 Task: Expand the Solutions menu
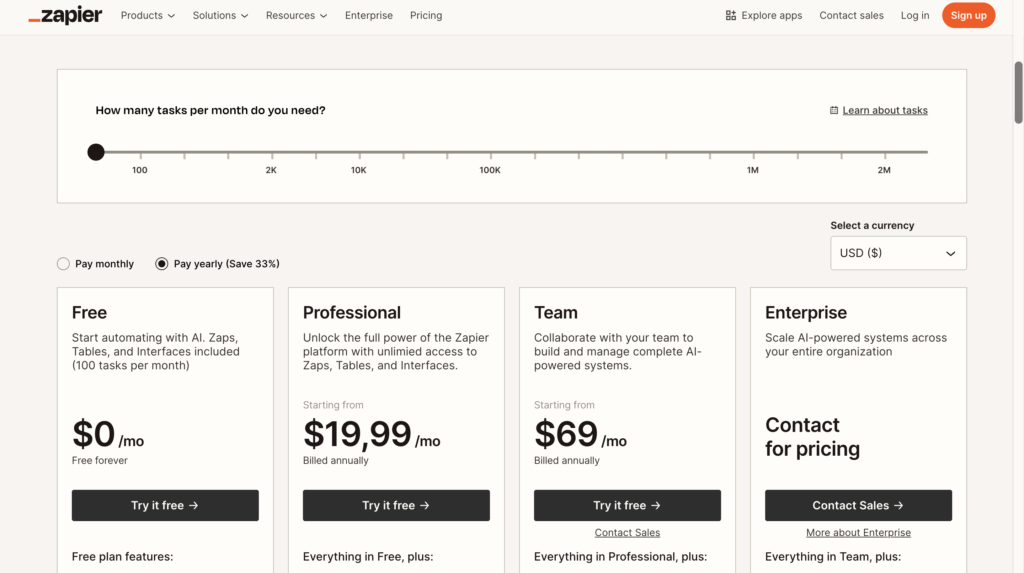pos(220,16)
